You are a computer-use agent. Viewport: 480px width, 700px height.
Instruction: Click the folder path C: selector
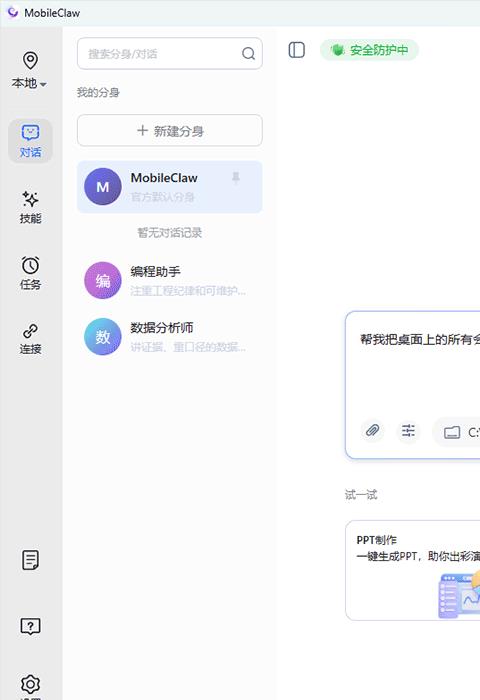[x=456, y=432]
